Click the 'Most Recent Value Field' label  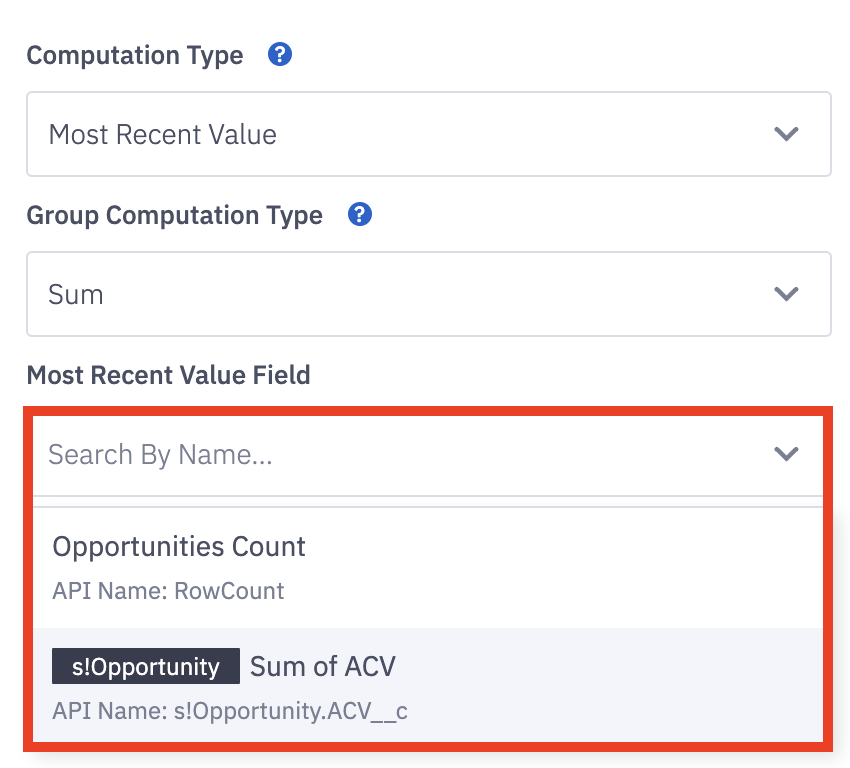tap(168, 375)
